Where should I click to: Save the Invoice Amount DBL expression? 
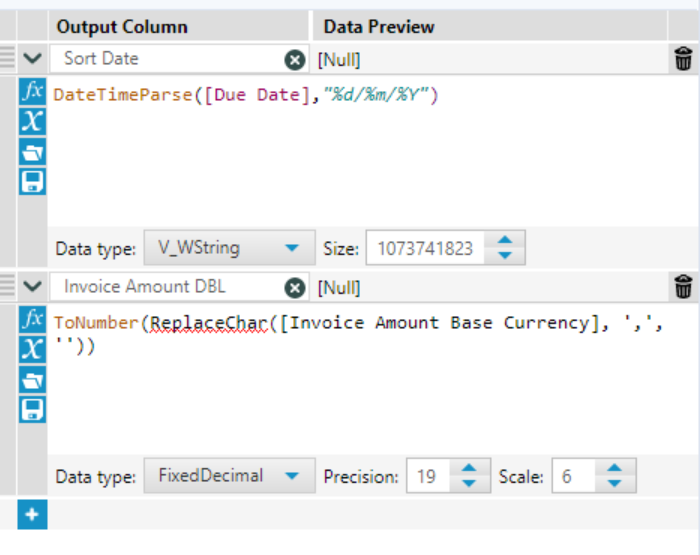tap(33, 409)
